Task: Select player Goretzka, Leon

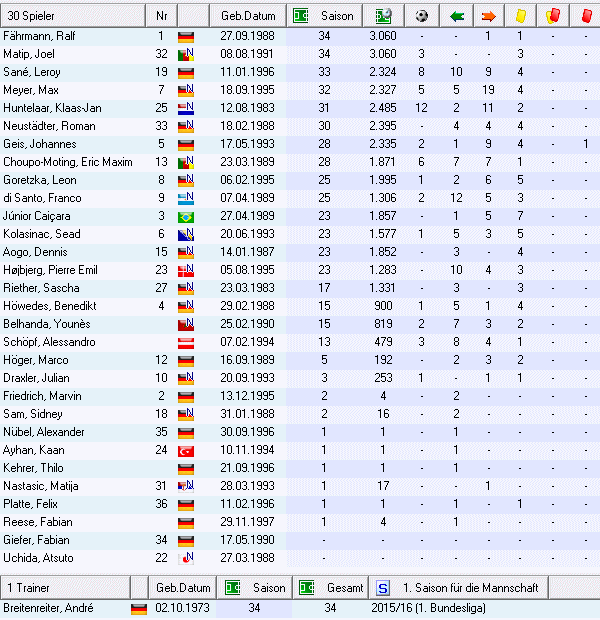Action: click(40, 180)
